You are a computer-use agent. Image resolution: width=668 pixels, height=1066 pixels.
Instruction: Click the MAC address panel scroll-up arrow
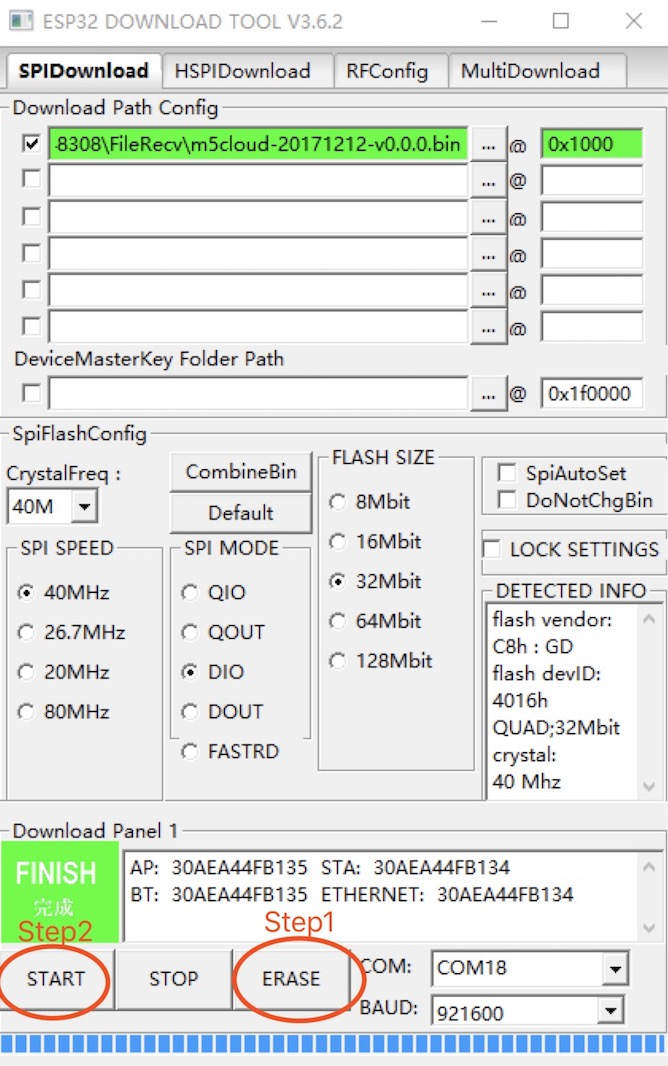click(649, 866)
